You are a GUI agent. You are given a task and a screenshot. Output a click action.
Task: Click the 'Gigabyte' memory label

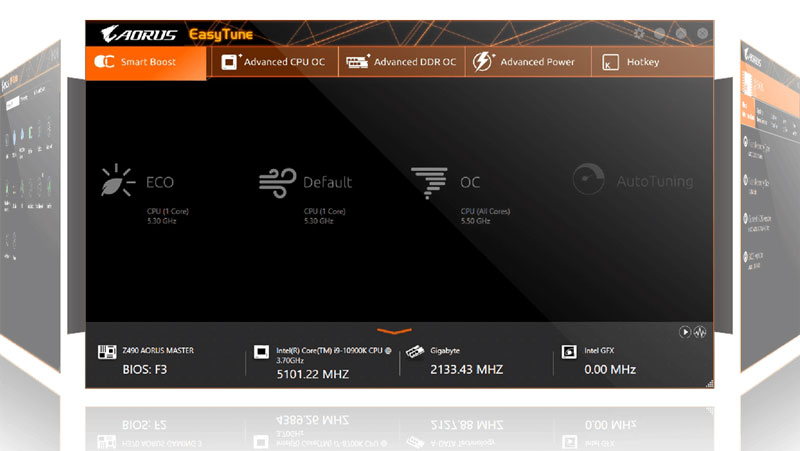tap(445, 350)
